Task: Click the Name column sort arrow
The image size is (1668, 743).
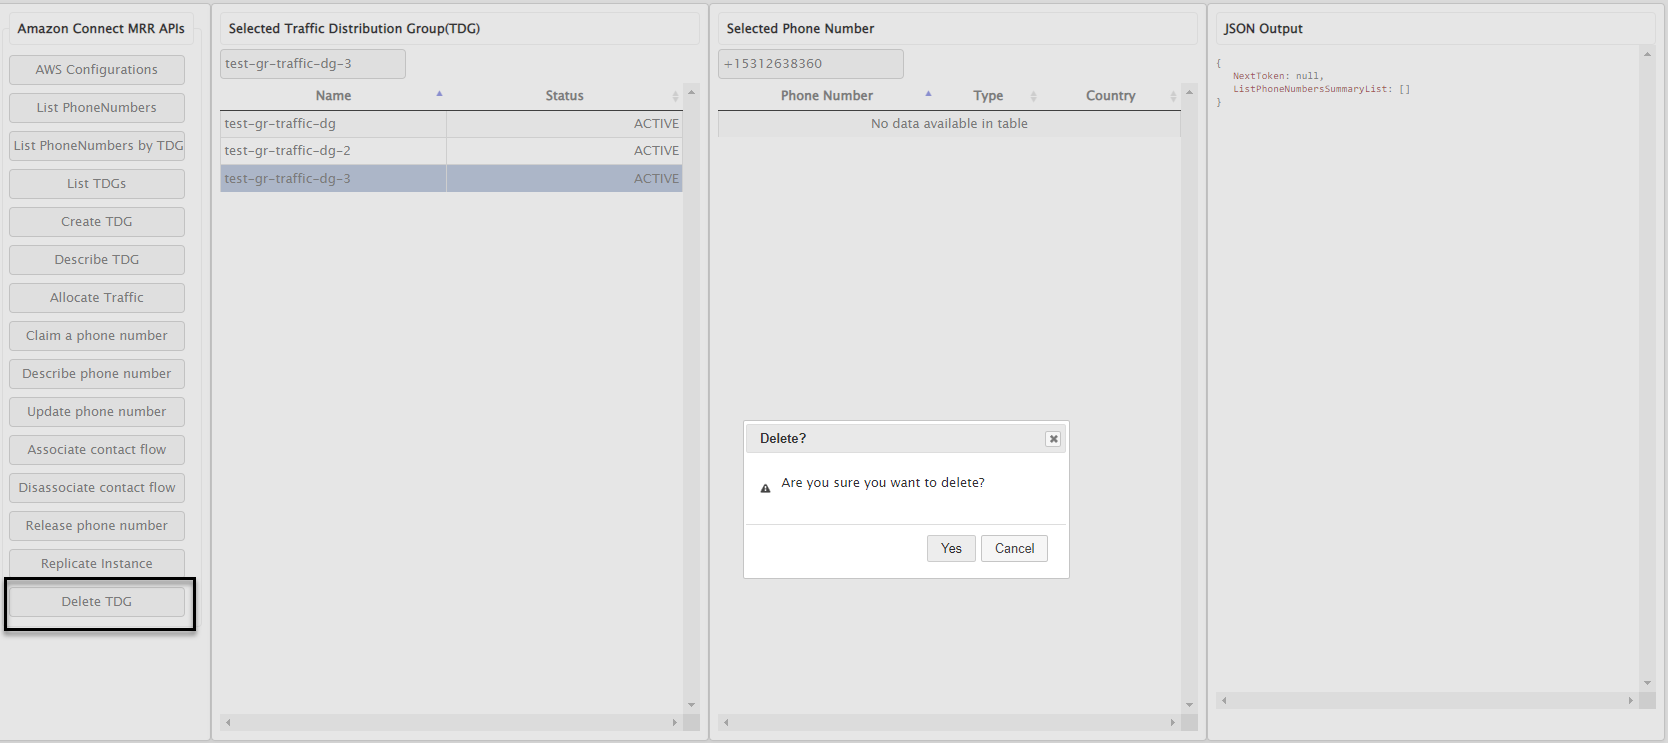Action: tap(439, 94)
